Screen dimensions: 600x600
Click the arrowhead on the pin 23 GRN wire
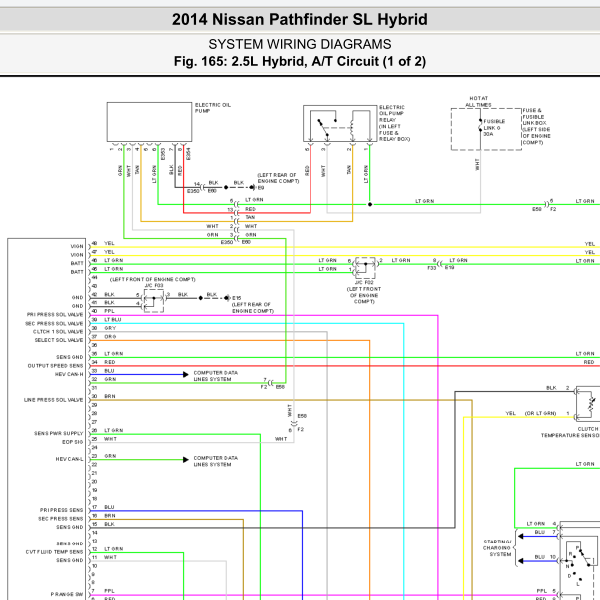tap(186, 460)
